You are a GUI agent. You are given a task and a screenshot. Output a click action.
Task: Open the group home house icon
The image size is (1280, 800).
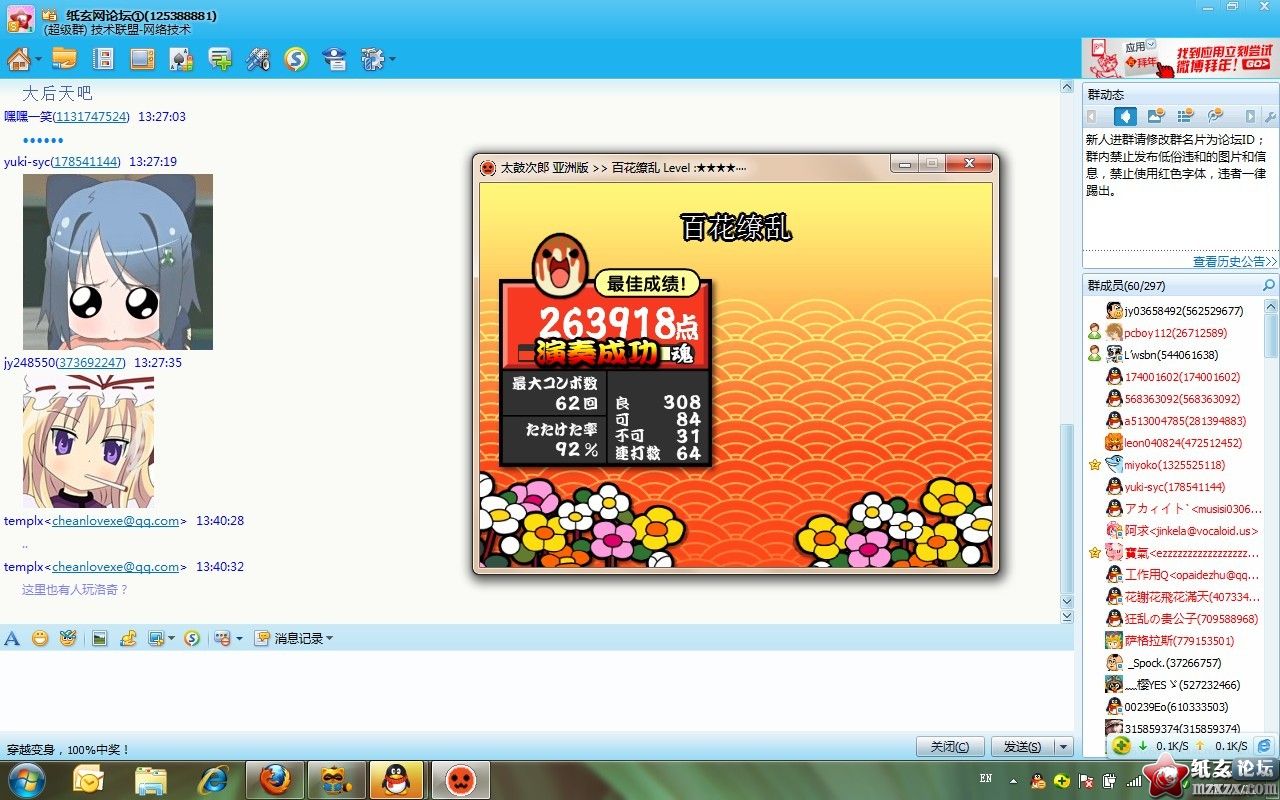click(18, 59)
